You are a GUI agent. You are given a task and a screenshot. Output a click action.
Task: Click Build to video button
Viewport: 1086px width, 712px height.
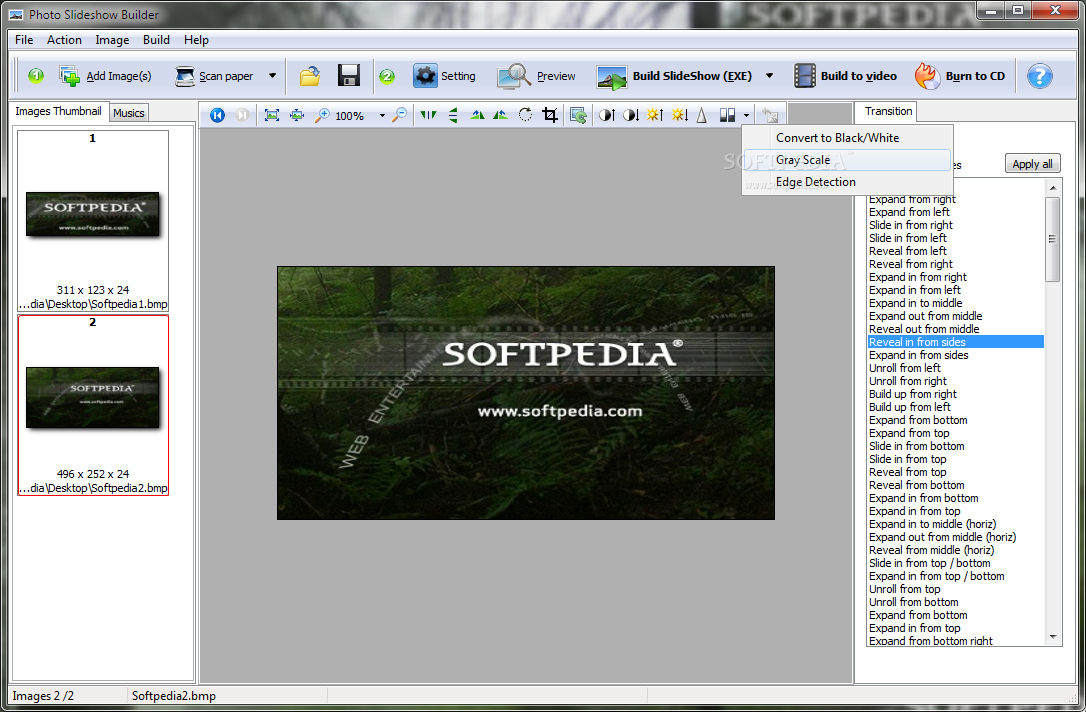[845, 75]
